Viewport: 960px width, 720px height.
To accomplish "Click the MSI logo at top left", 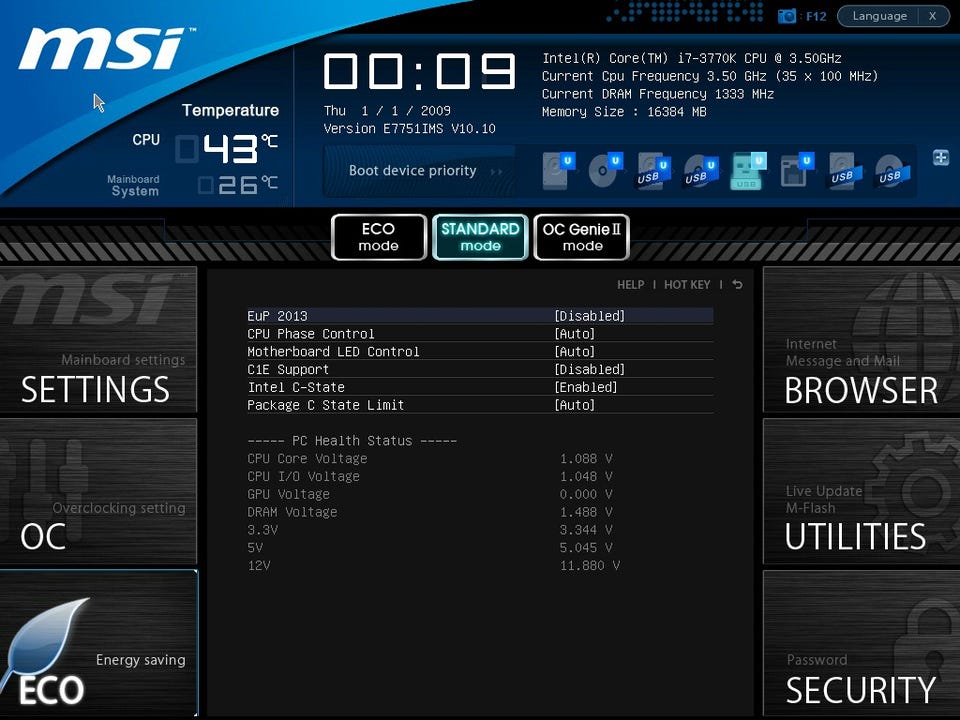I will point(107,48).
